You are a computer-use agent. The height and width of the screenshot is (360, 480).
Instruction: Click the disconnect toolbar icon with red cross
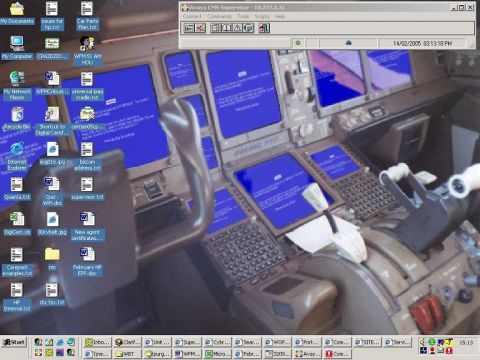click(x=200, y=28)
